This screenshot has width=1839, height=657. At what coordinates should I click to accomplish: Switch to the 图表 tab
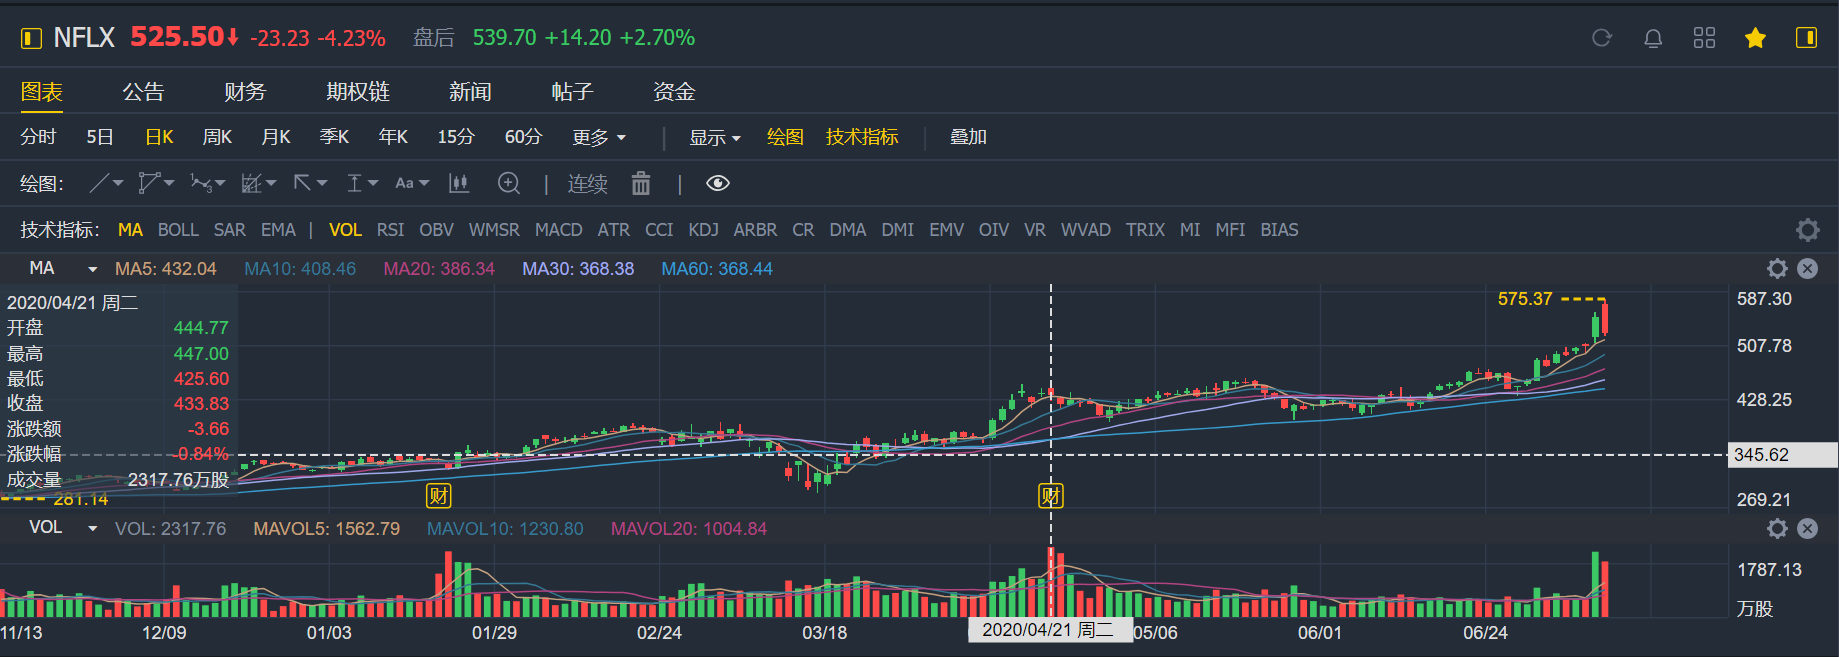pyautogui.click(x=42, y=92)
